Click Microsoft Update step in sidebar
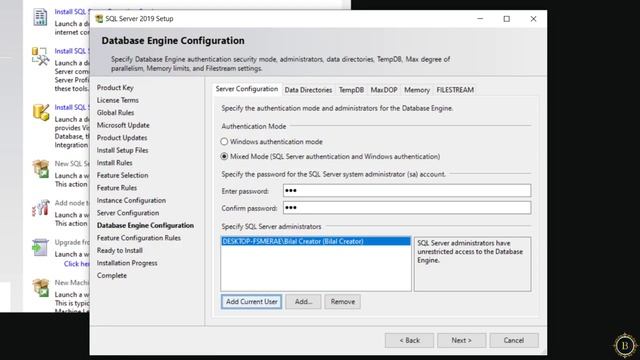This screenshot has height=360, width=640. click(123, 125)
